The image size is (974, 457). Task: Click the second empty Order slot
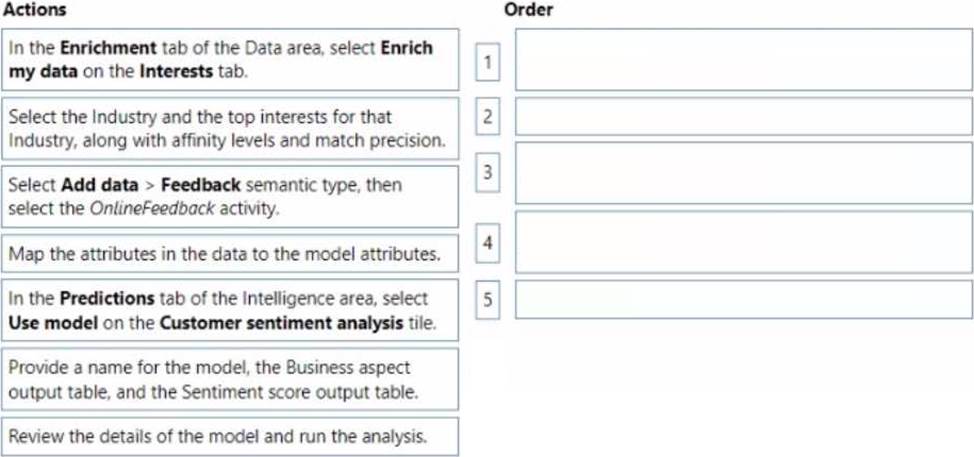click(x=744, y=116)
